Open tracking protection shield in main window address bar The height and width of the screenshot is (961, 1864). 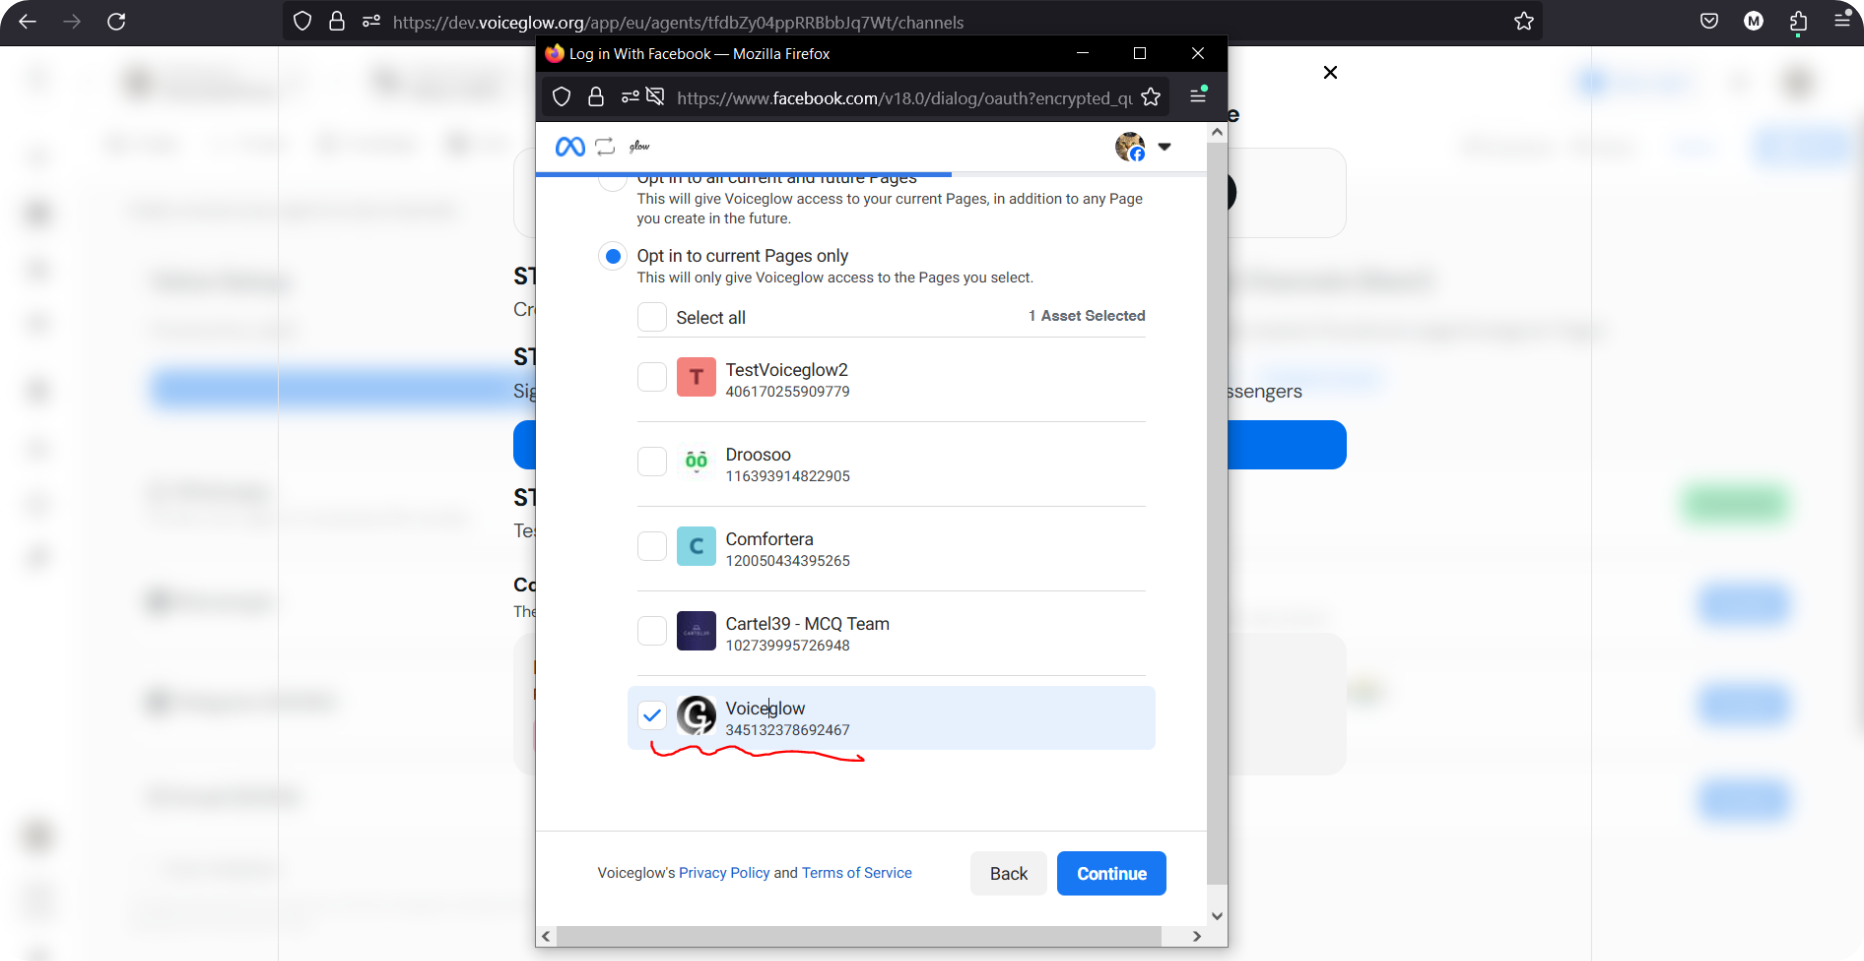(302, 21)
